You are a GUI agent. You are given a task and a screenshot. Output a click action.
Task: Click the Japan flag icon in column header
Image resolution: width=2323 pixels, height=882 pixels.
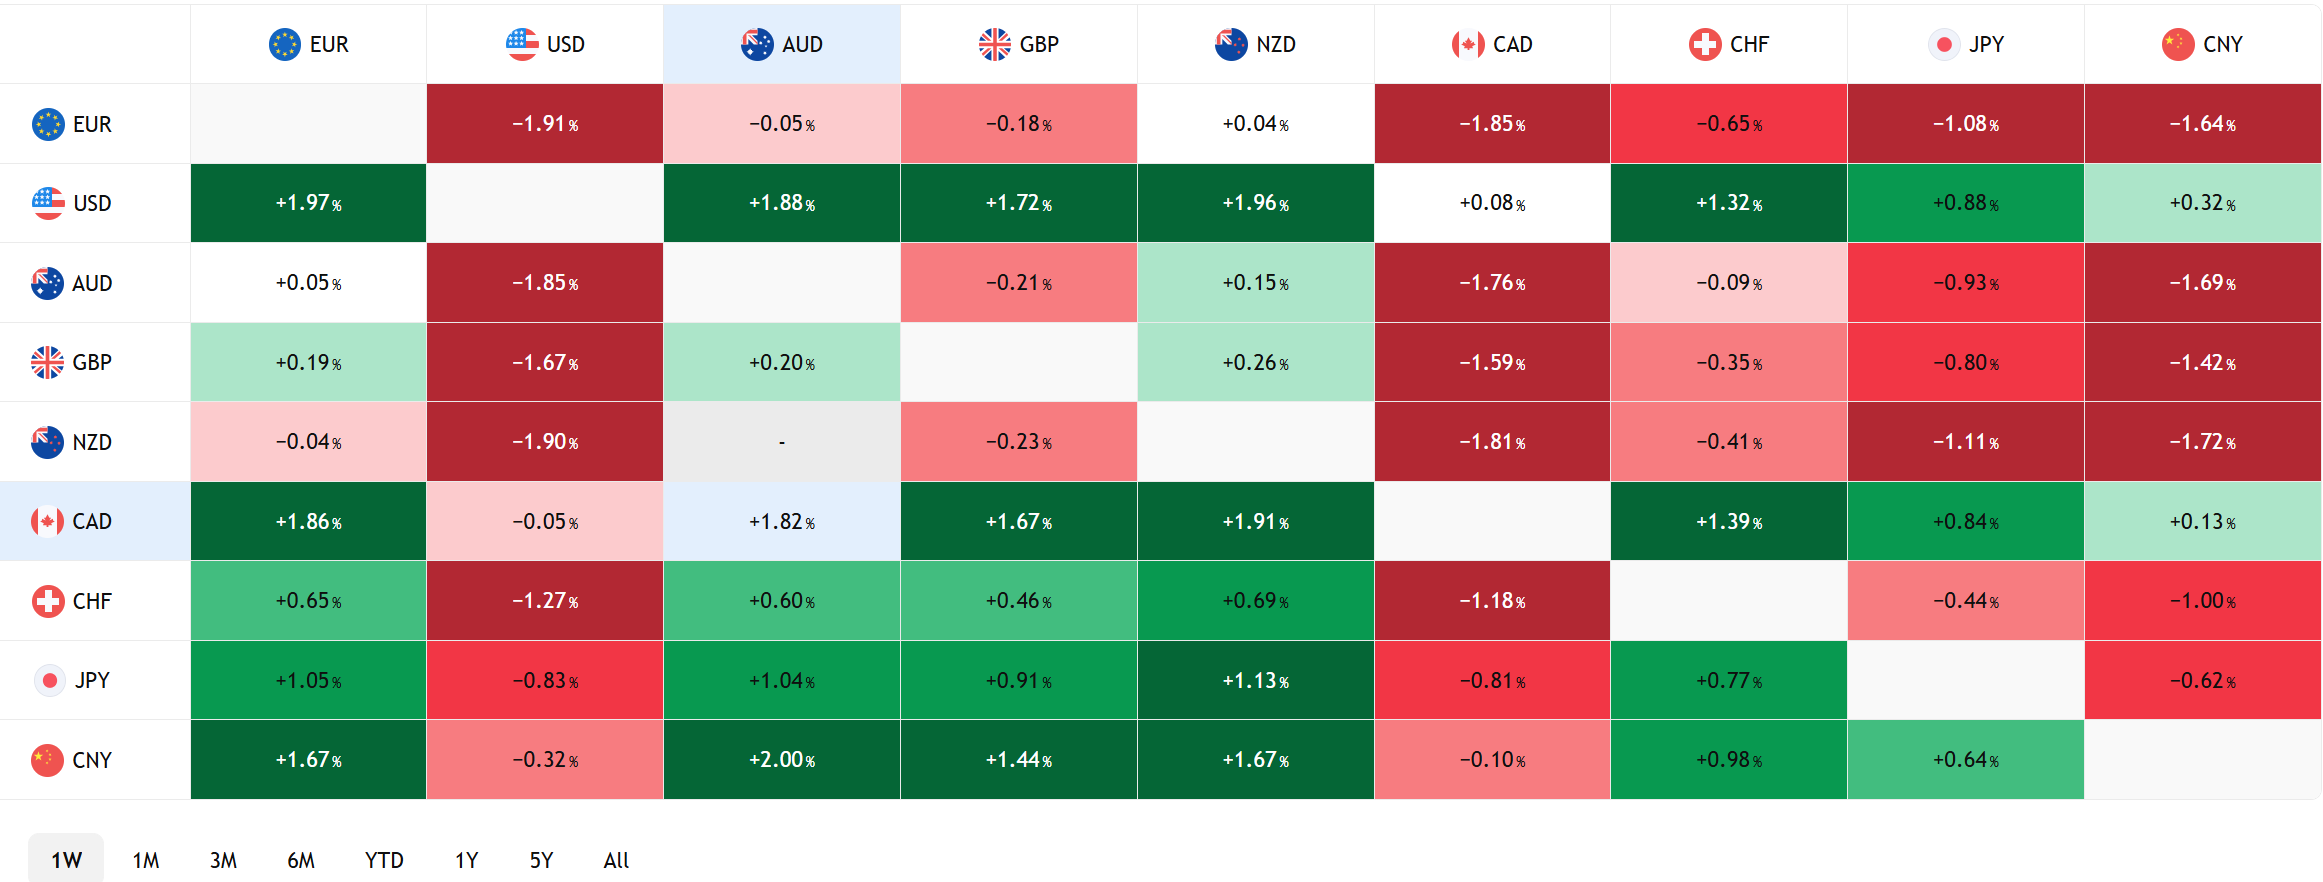(x=1944, y=44)
